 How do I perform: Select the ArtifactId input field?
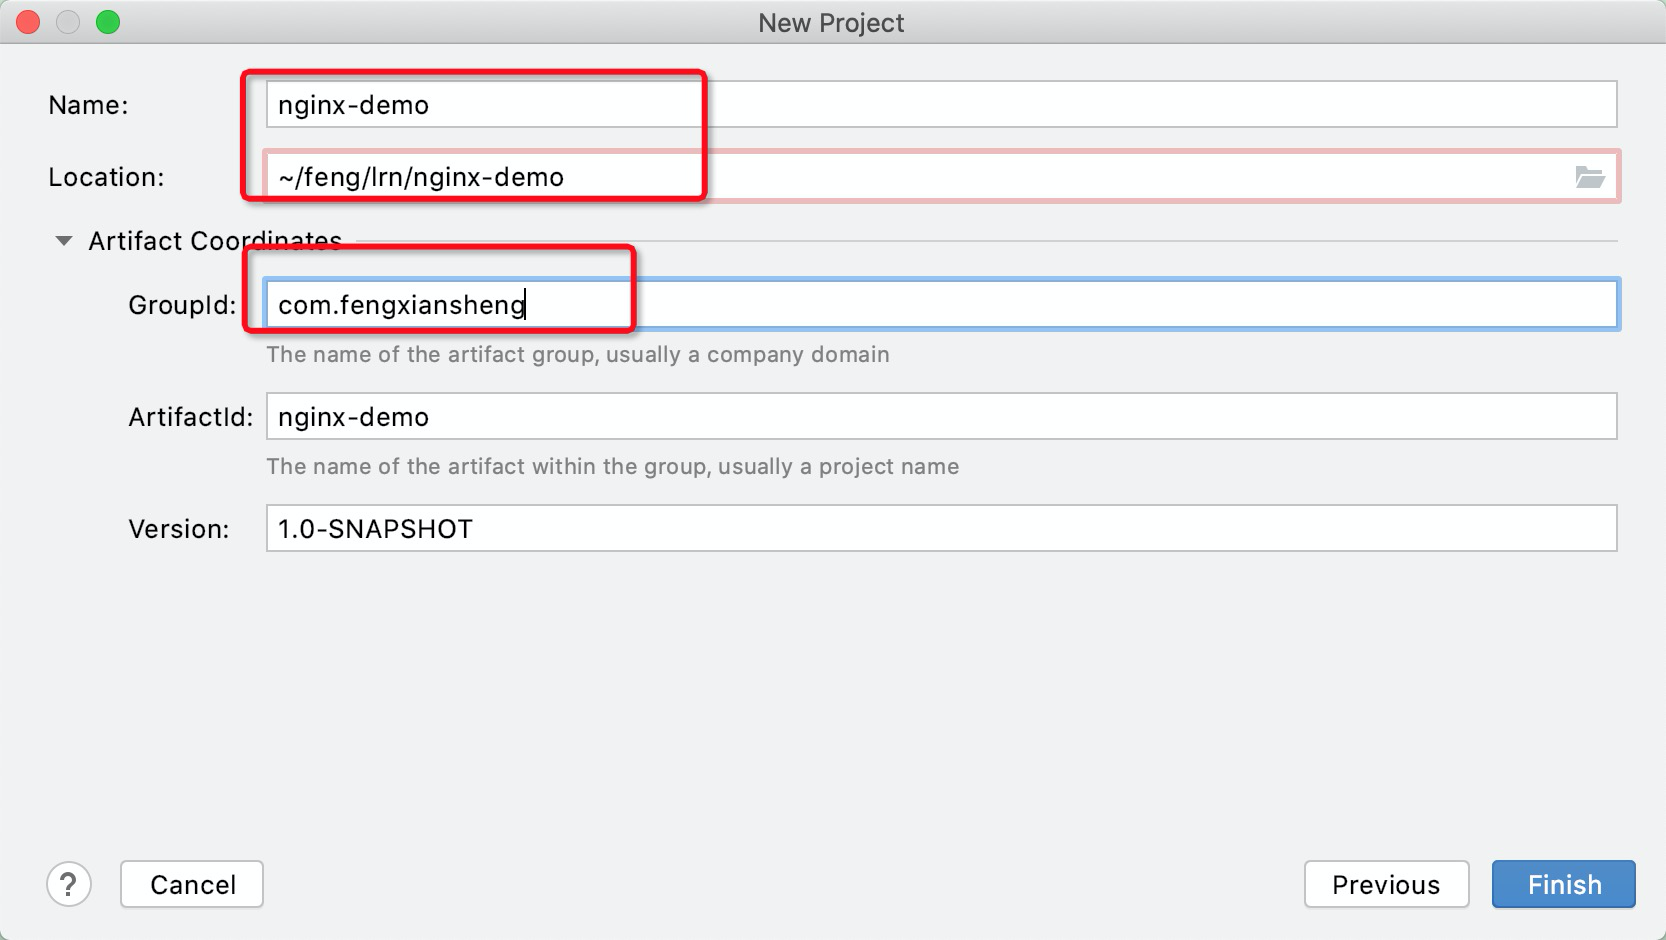coord(940,417)
